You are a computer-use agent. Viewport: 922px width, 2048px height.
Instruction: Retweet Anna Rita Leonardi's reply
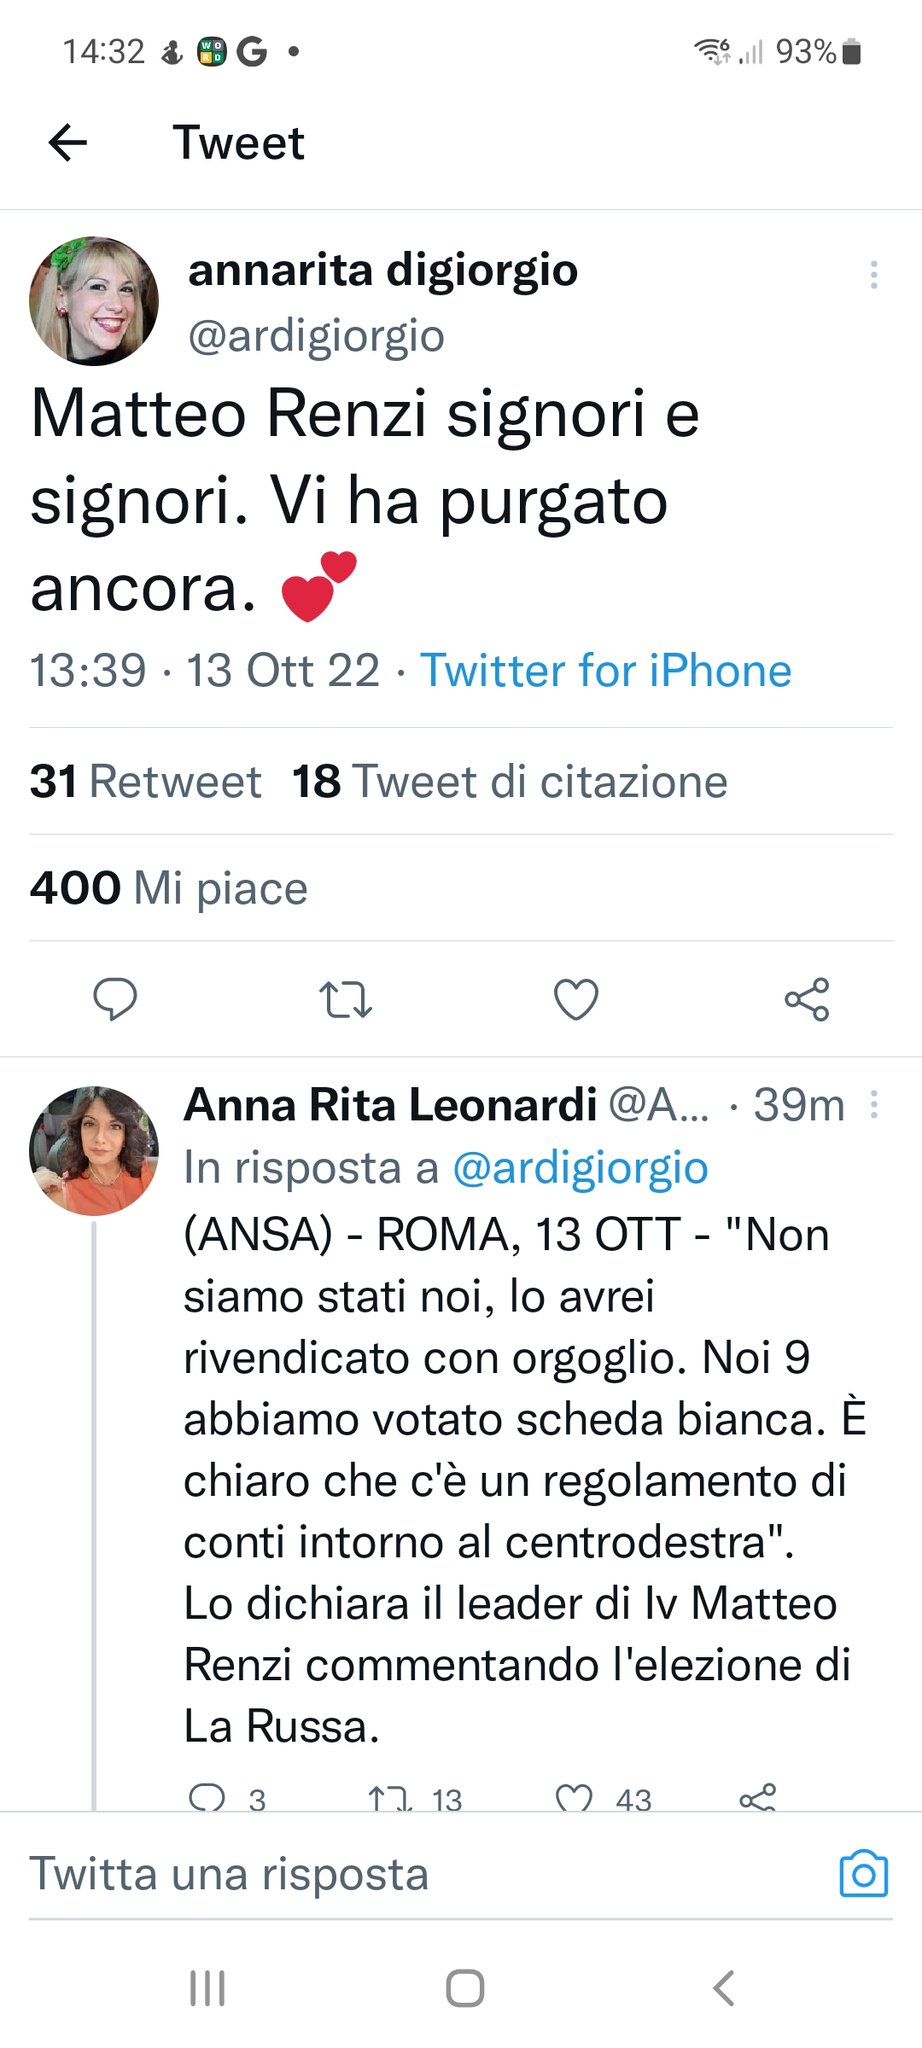coord(390,1797)
